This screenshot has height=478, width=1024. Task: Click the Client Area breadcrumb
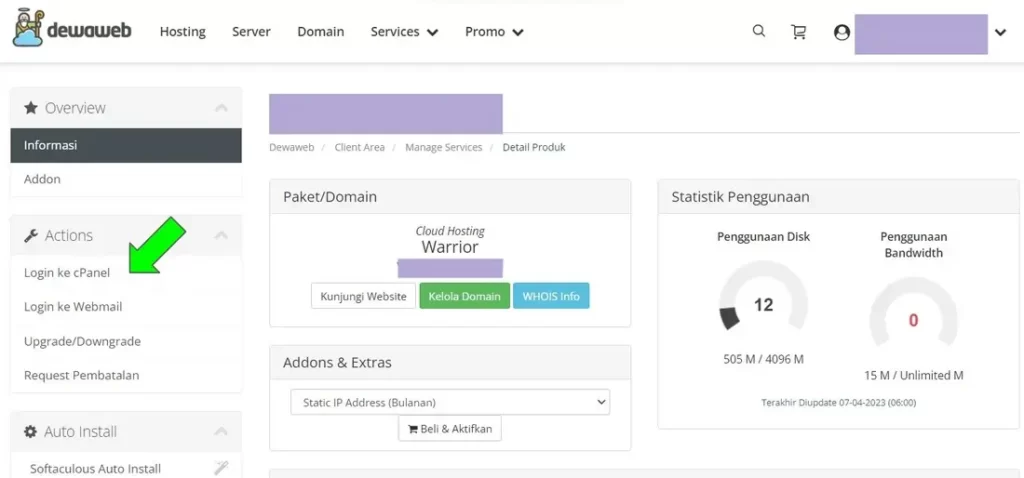[x=360, y=148]
